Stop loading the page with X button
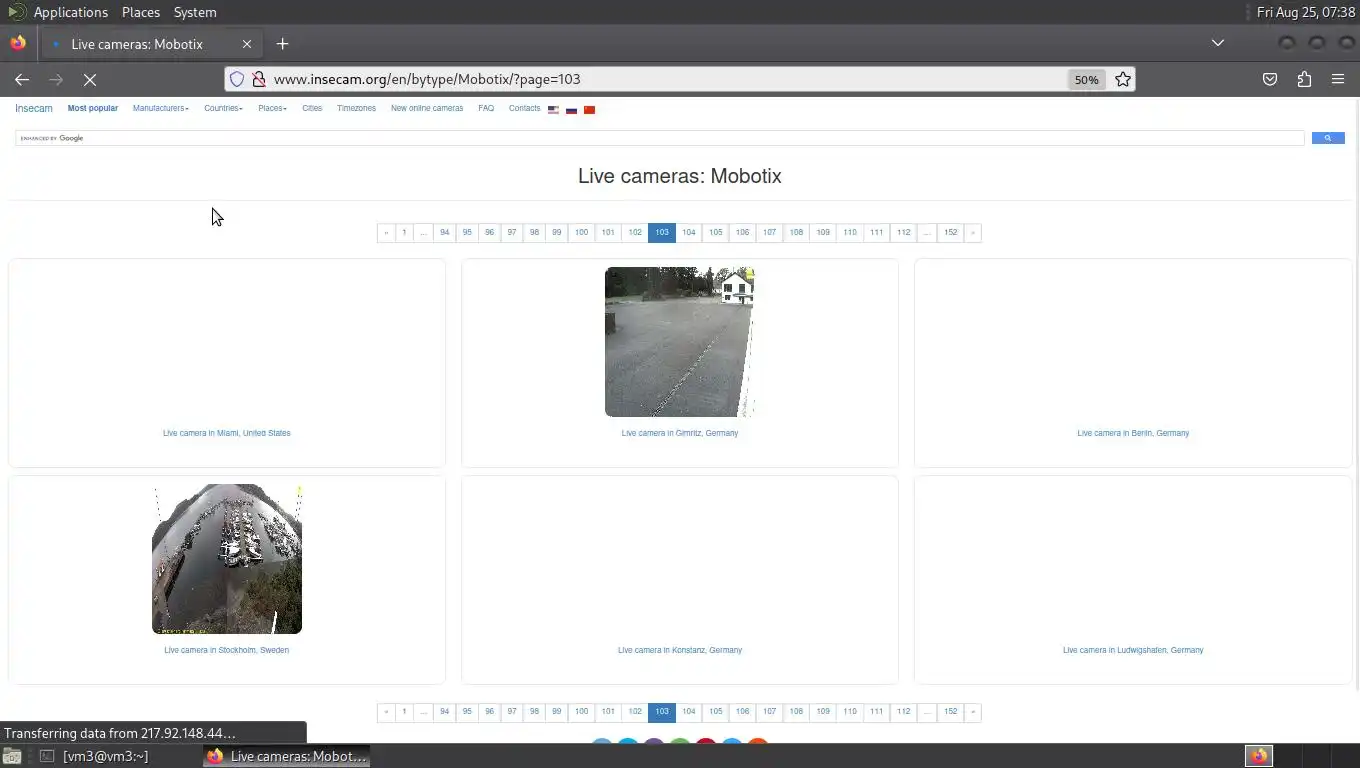The image size is (1360, 768). click(x=90, y=79)
